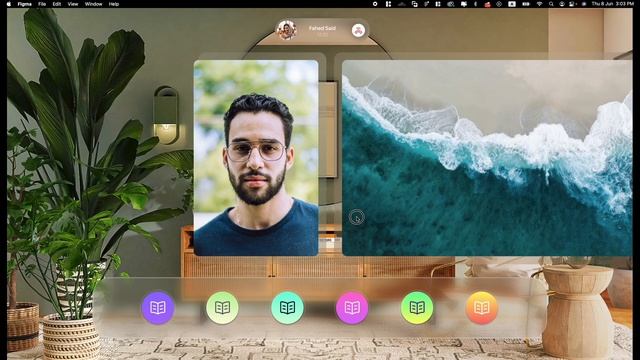Click the battery icon in menu bar
640x360 pixels.
tap(526, 4)
